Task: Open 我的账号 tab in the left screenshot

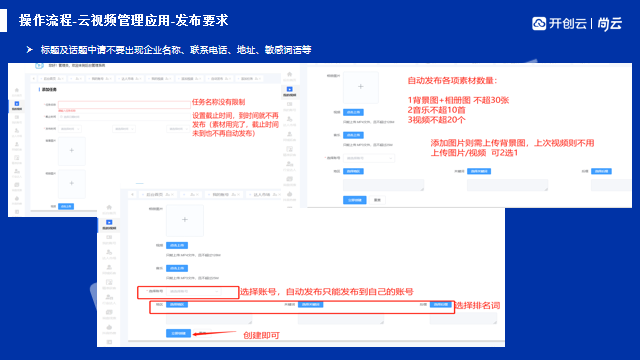Action: pyautogui.click(x=100, y=78)
